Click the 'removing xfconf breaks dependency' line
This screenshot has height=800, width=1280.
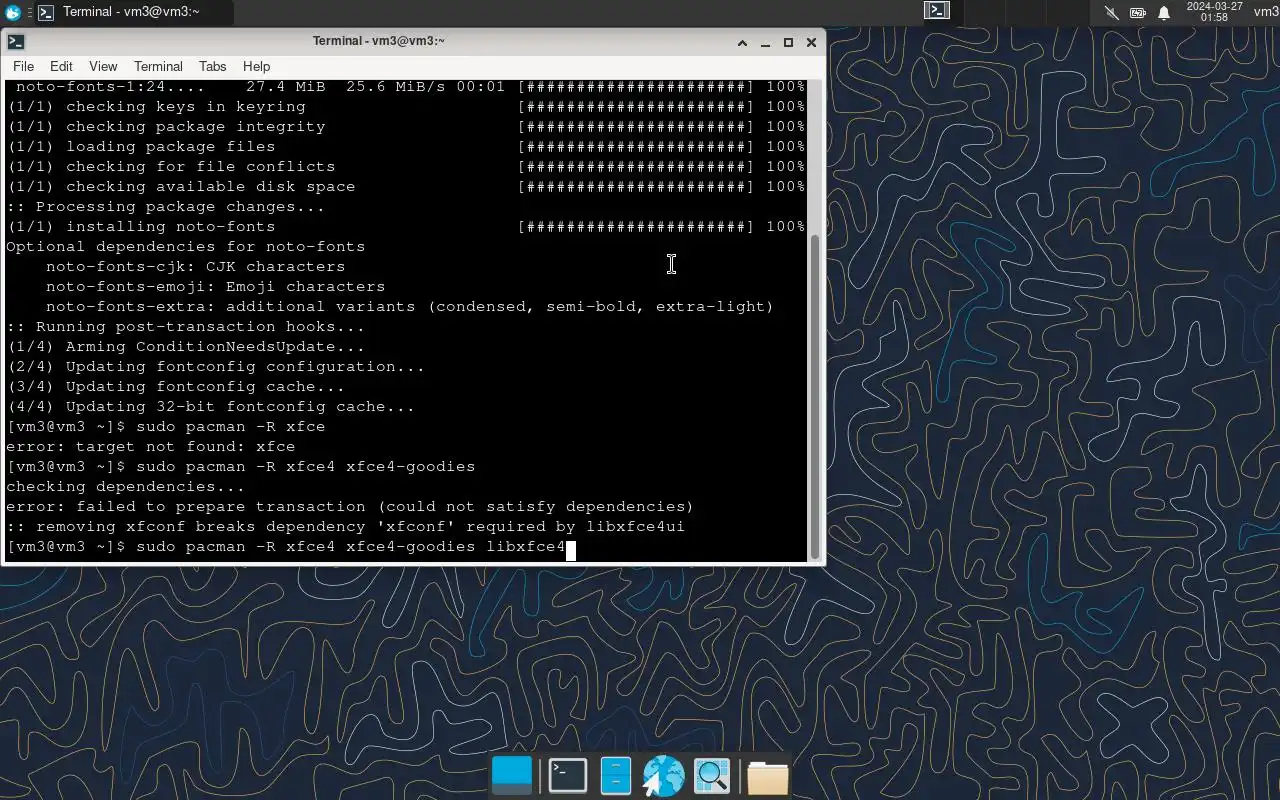coord(346,527)
